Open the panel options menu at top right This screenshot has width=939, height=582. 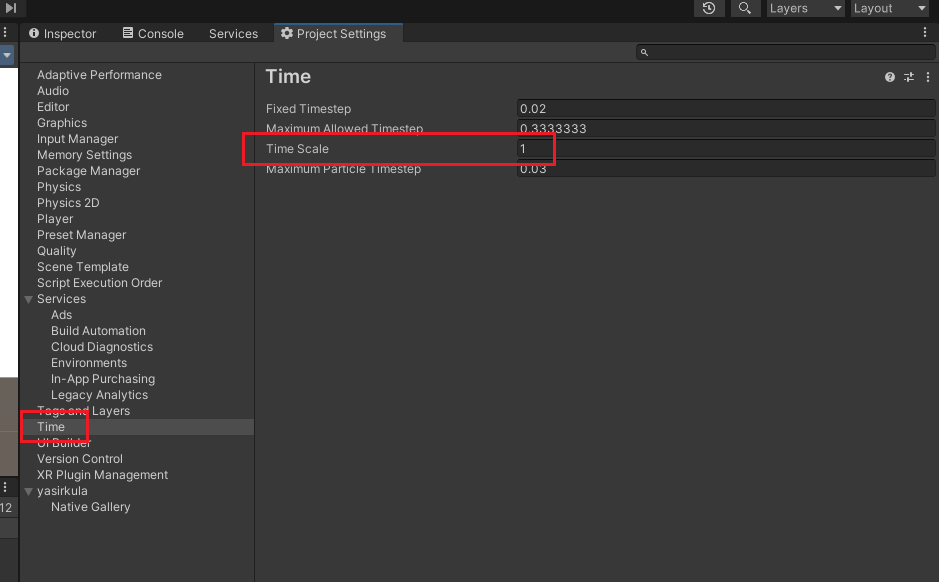tap(925, 33)
